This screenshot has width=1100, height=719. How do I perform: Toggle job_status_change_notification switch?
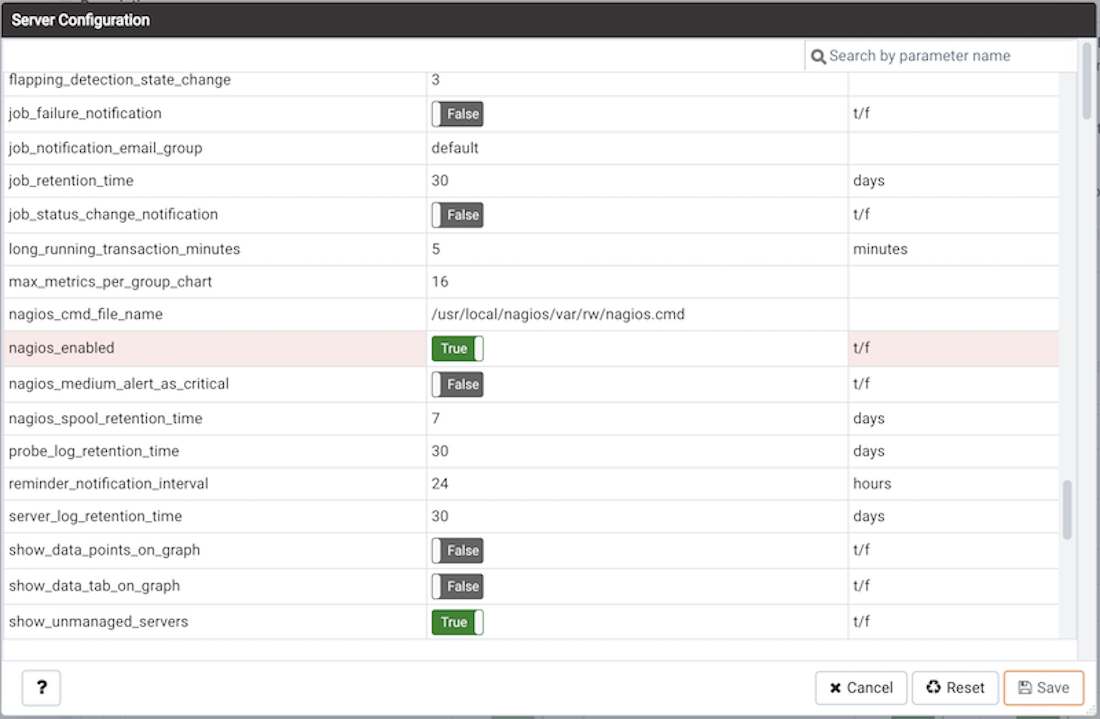[x=457, y=215]
